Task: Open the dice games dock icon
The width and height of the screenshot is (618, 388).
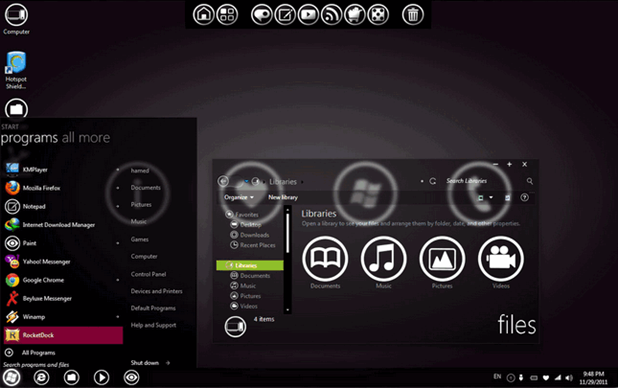Action: (x=378, y=15)
